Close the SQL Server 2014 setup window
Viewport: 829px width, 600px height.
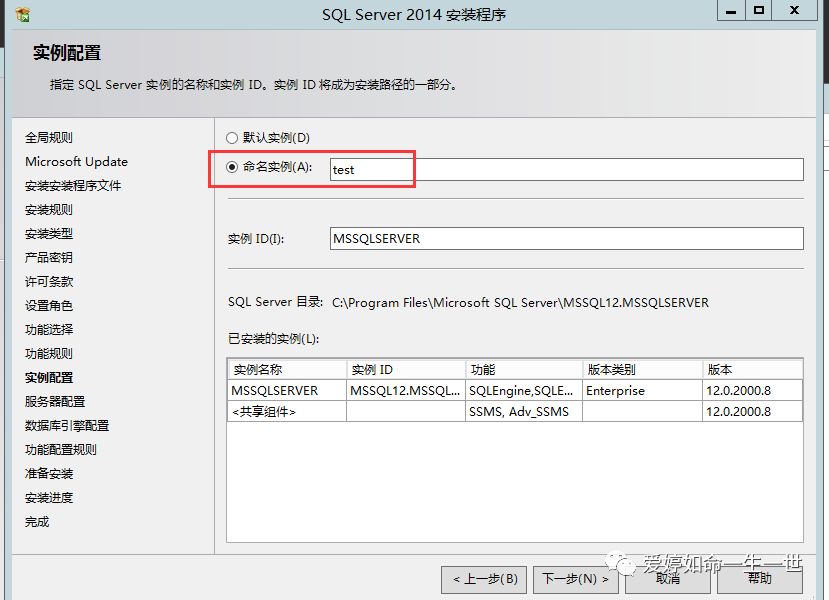tap(794, 11)
